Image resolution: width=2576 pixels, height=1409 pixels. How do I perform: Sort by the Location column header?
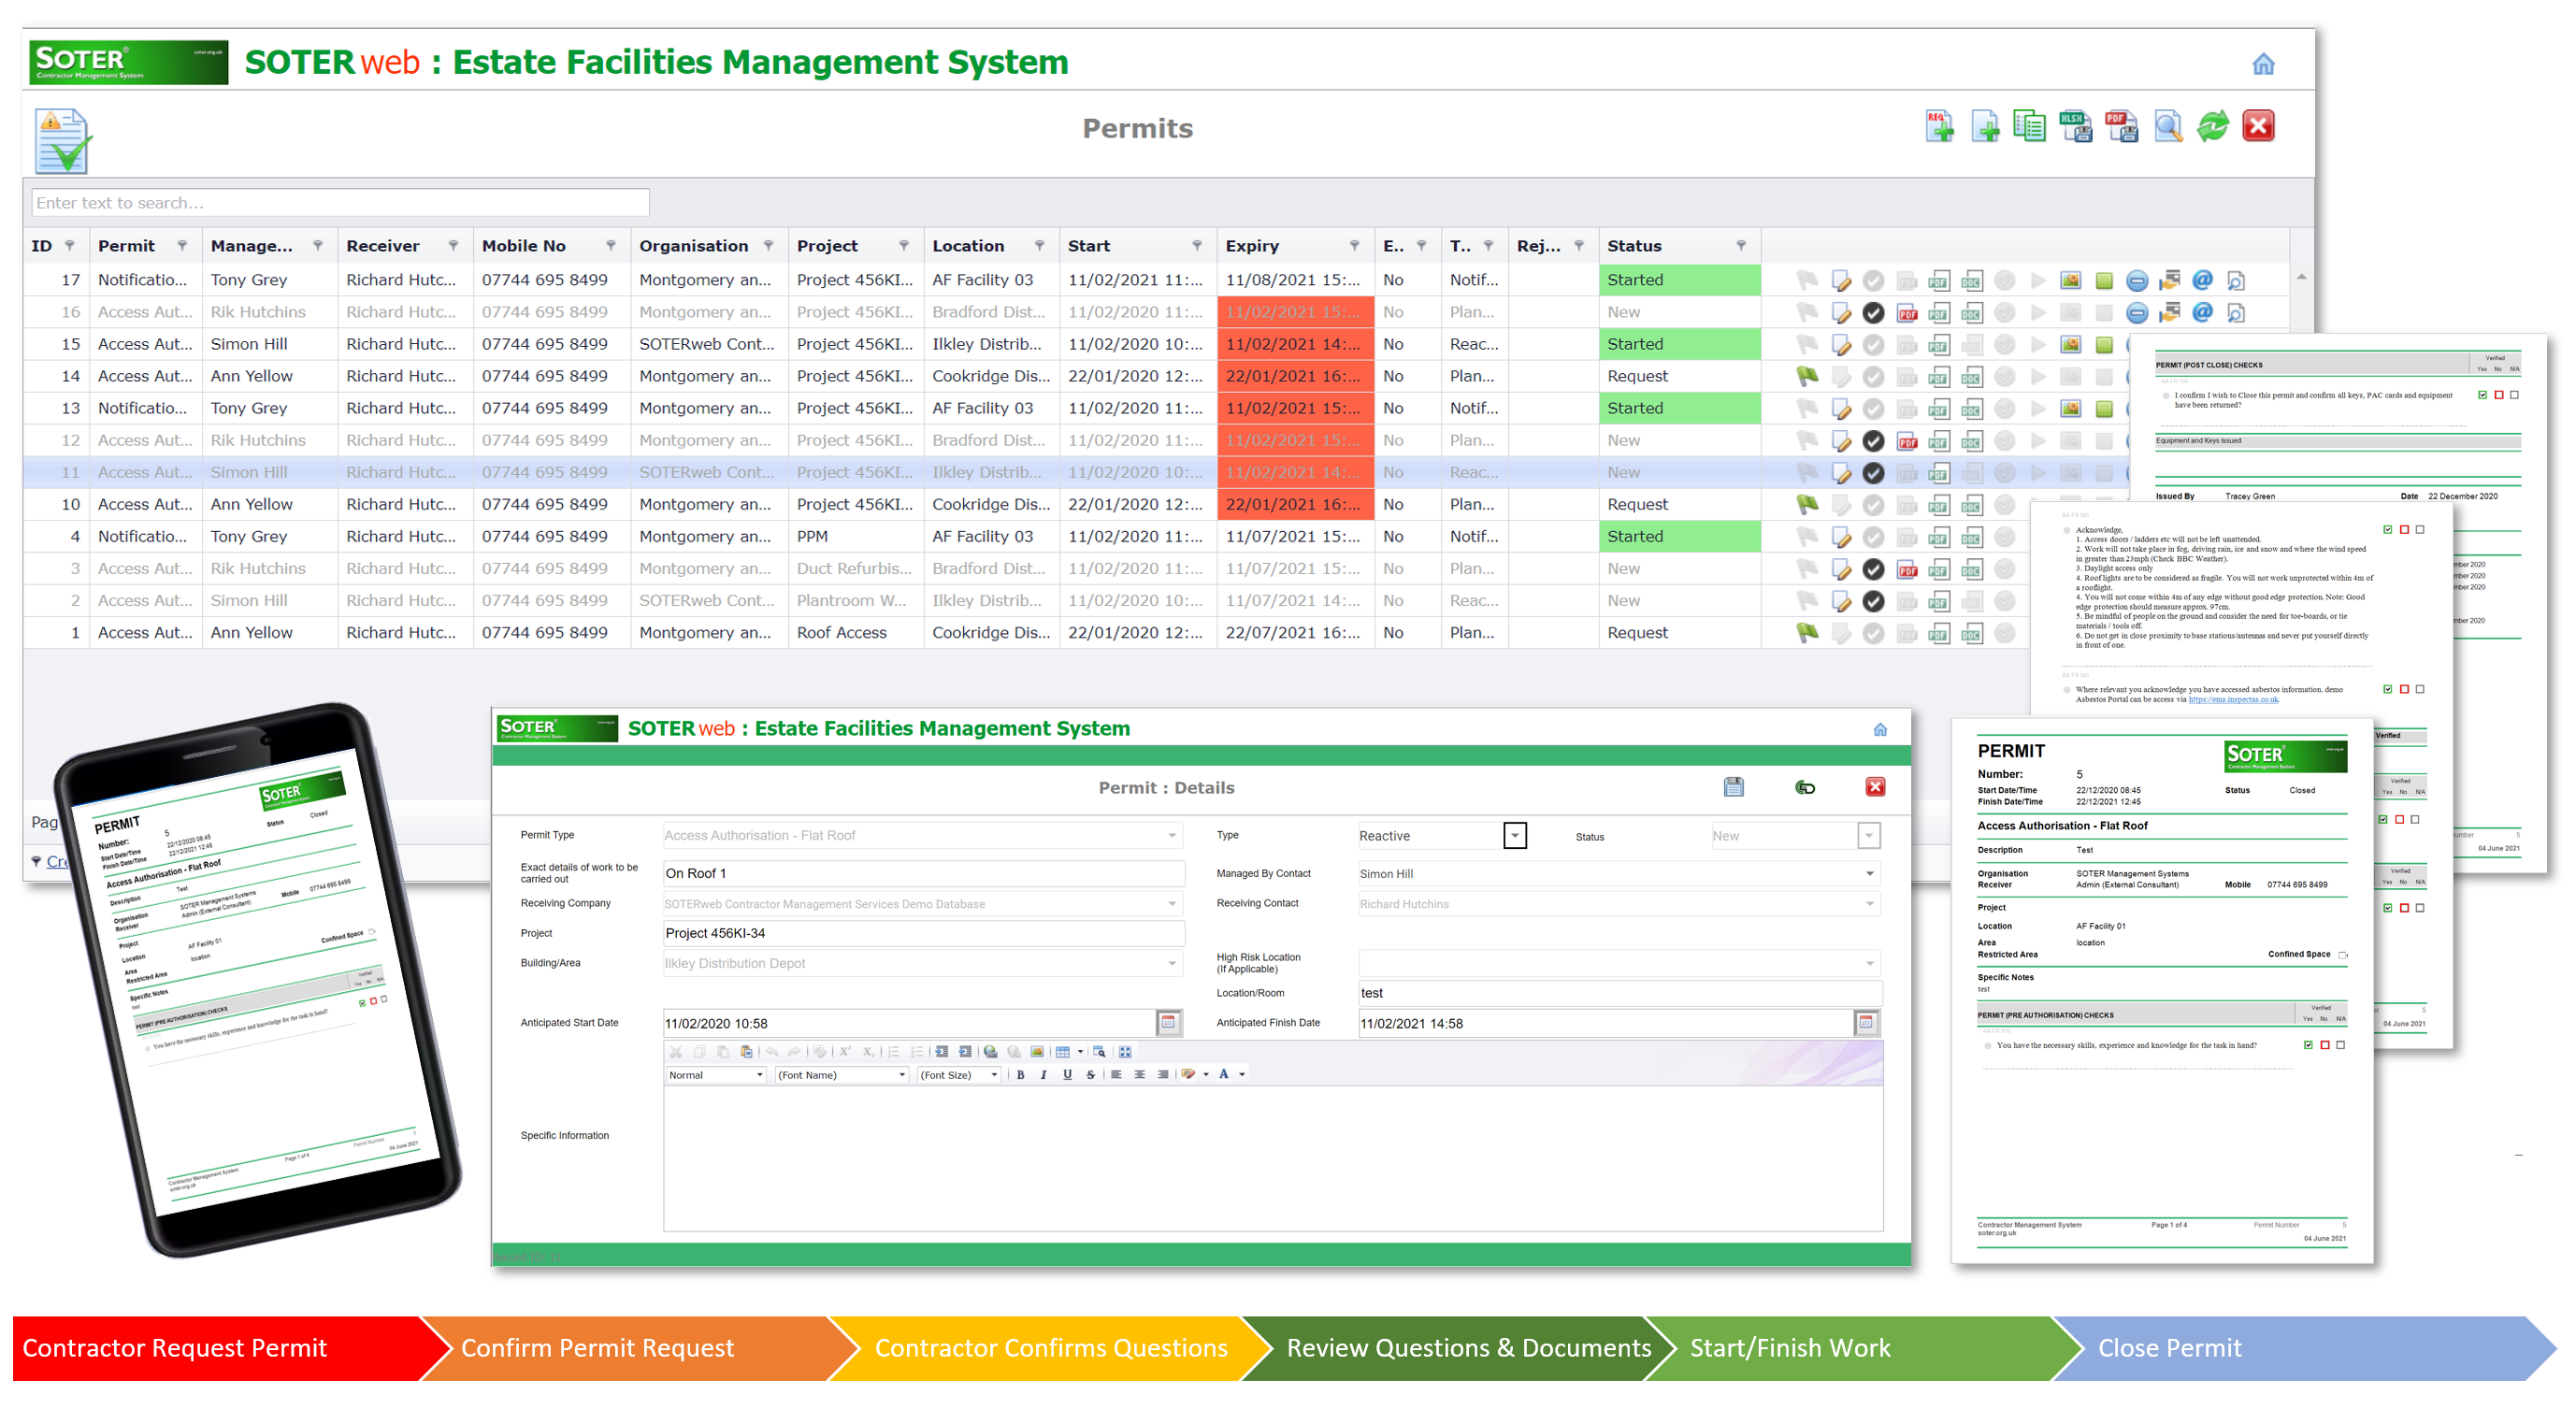[968, 246]
